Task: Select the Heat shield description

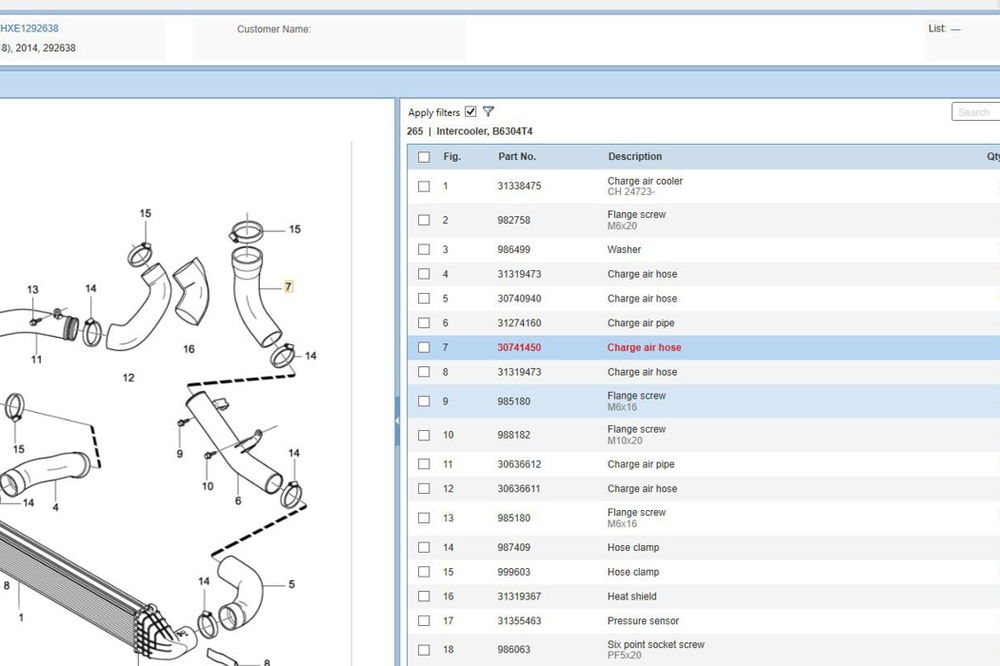Action: tap(632, 596)
